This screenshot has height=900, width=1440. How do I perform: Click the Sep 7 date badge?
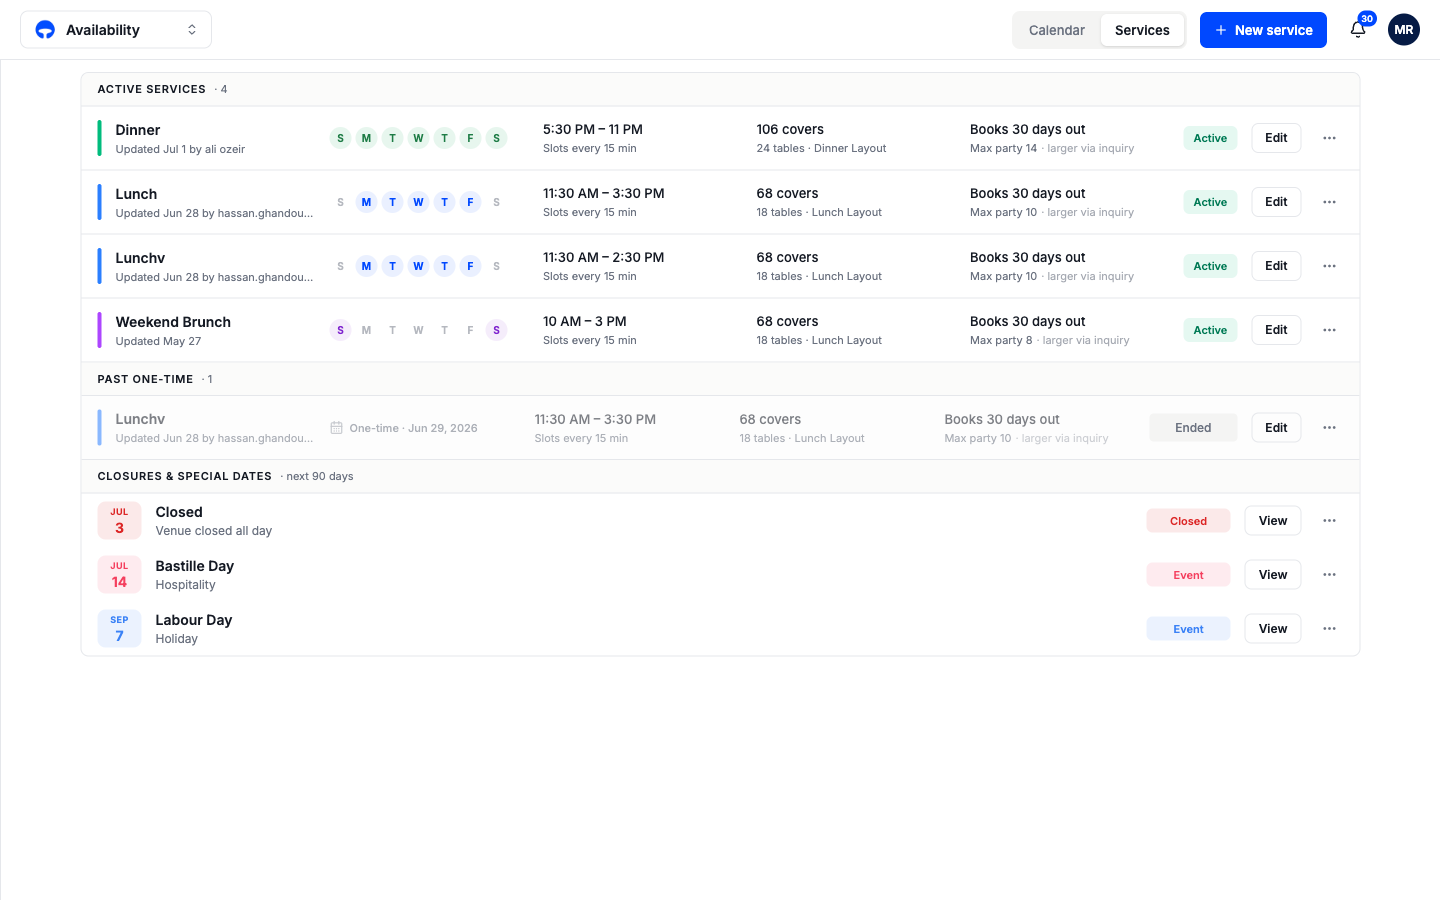119,629
